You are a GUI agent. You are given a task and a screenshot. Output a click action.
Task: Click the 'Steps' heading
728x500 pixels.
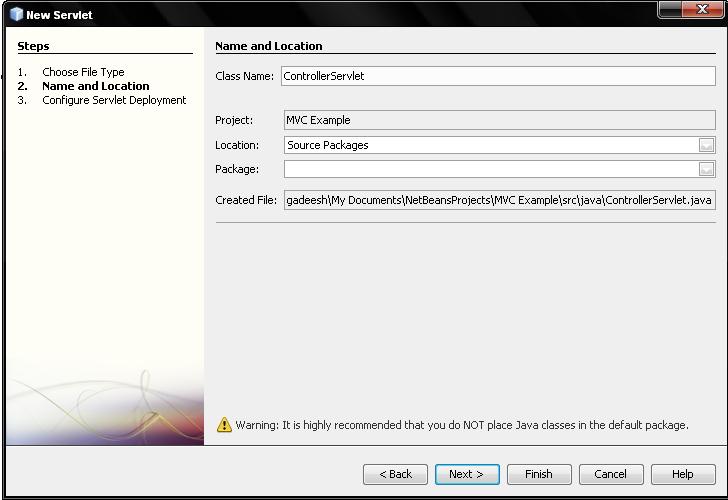coord(33,46)
